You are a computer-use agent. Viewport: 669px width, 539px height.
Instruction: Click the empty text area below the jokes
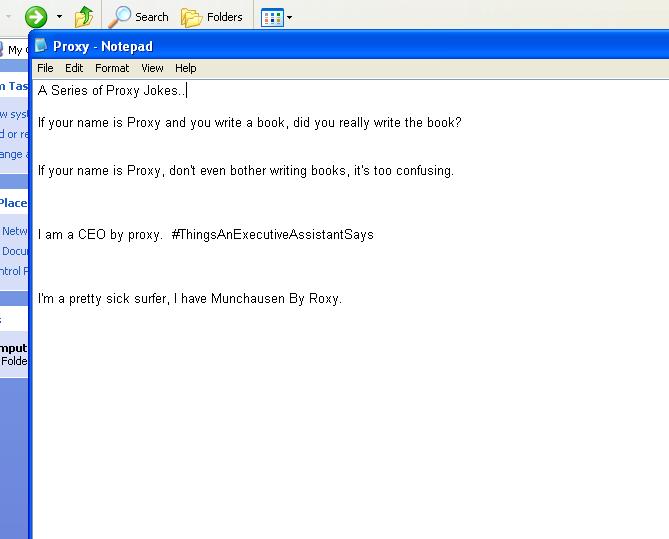(x=350, y=420)
